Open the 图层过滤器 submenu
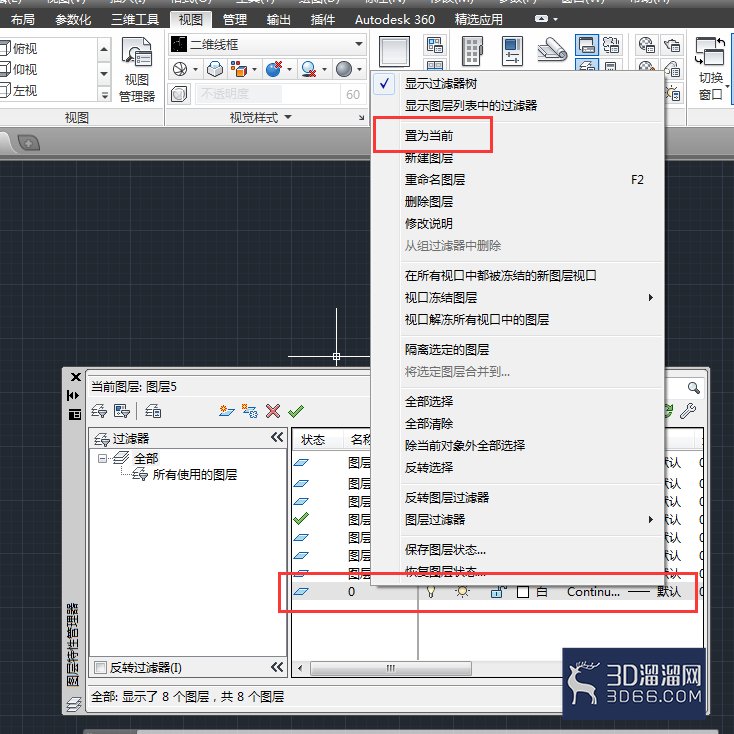The height and width of the screenshot is (734, 734). (x=518, y=520)
